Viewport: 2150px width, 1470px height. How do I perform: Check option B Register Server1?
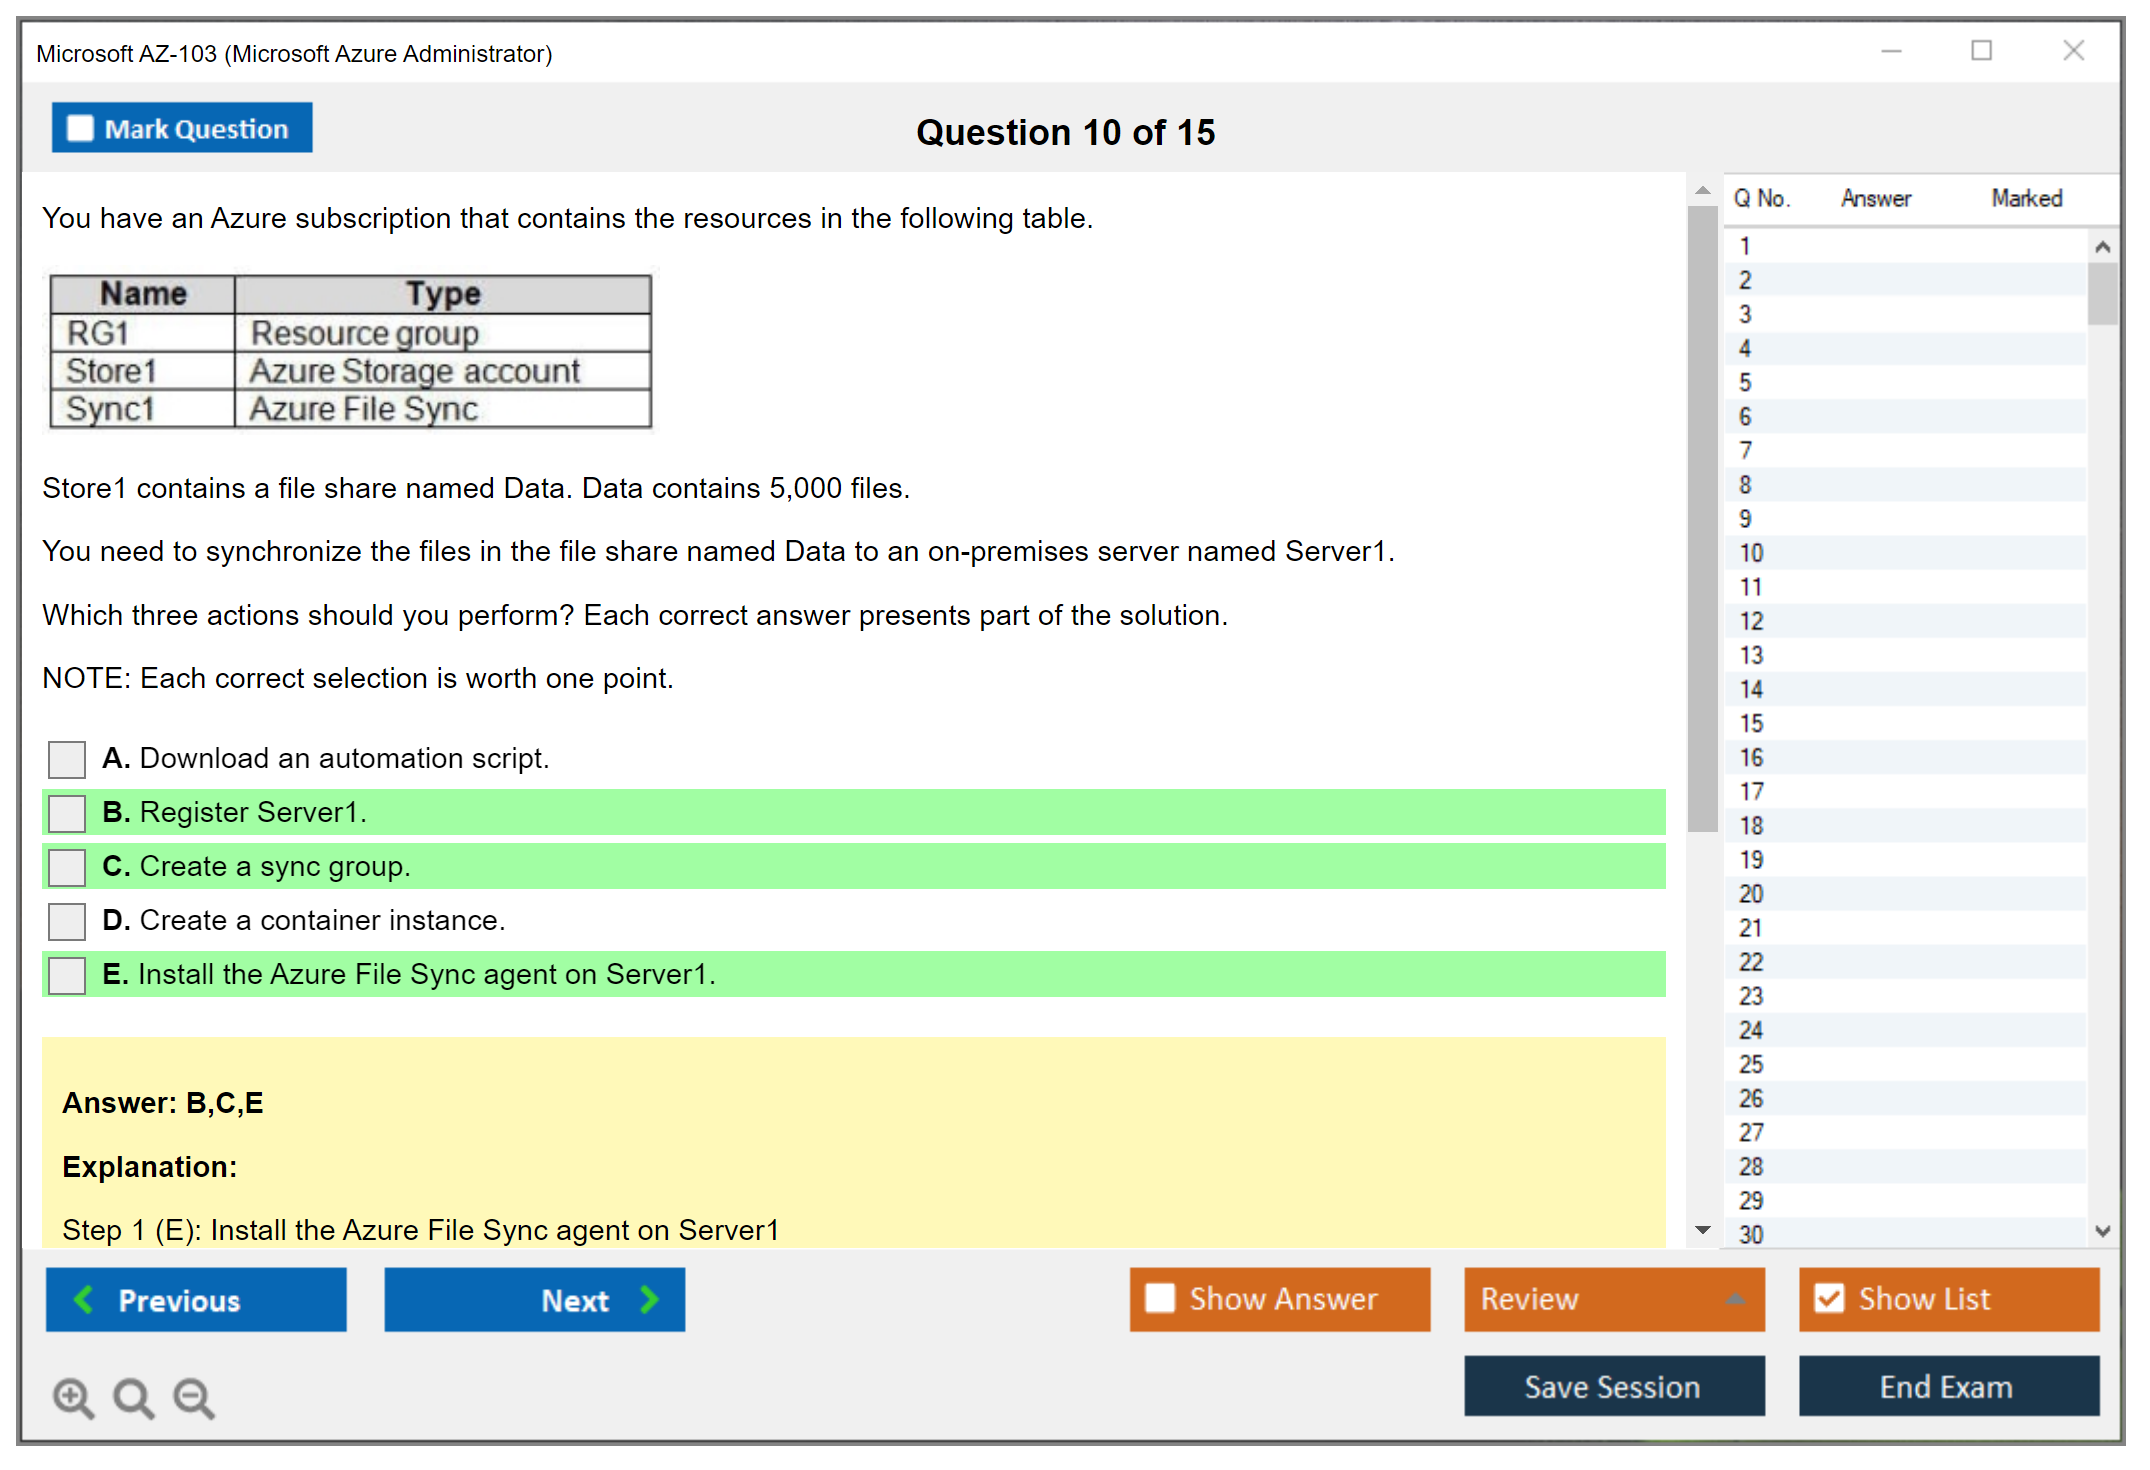[67, 813]
